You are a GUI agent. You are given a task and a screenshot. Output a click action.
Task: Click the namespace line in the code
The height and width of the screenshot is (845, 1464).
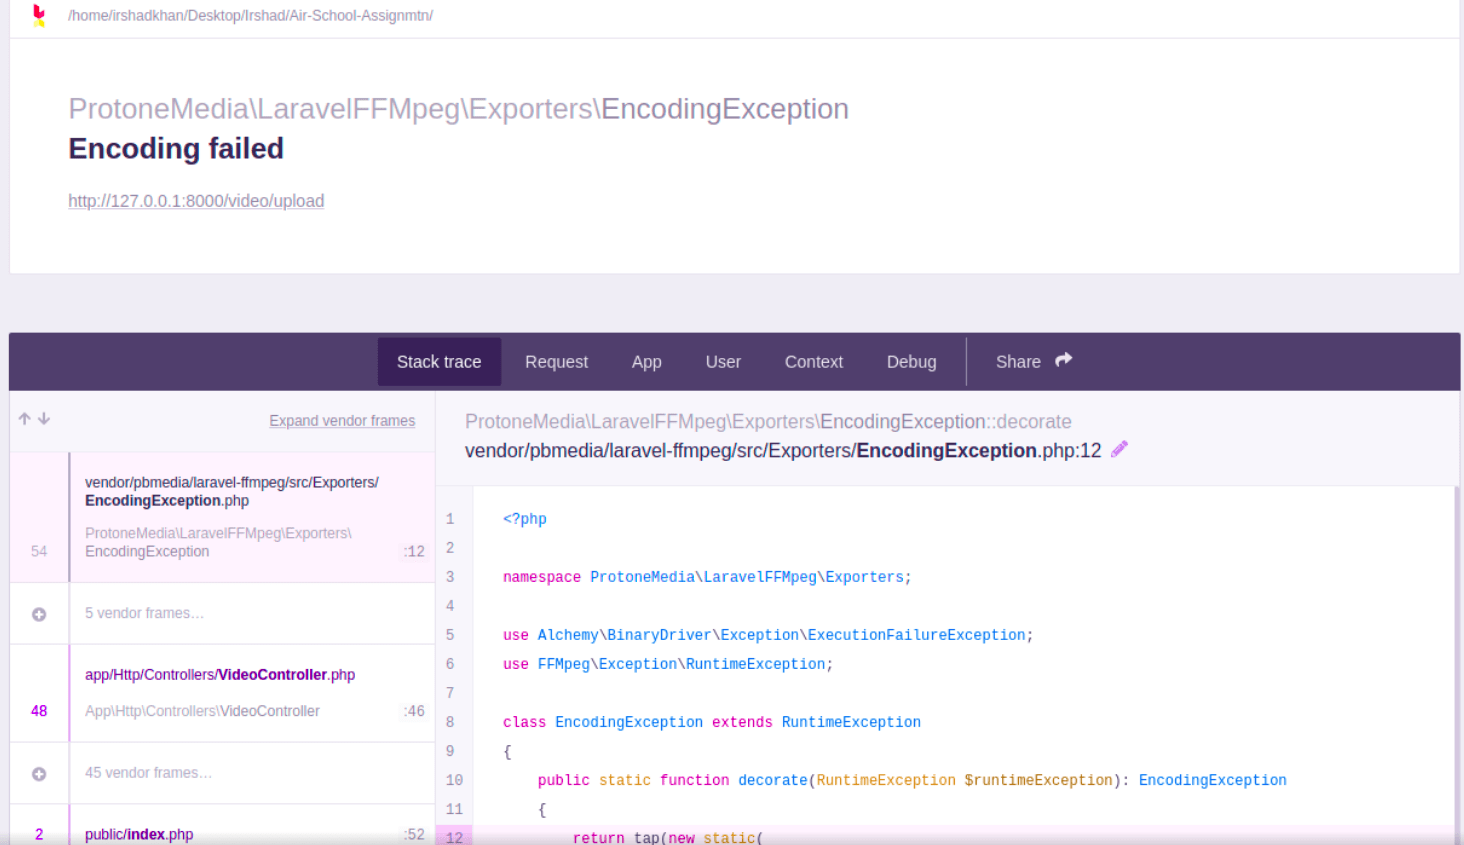coord(707,577)
